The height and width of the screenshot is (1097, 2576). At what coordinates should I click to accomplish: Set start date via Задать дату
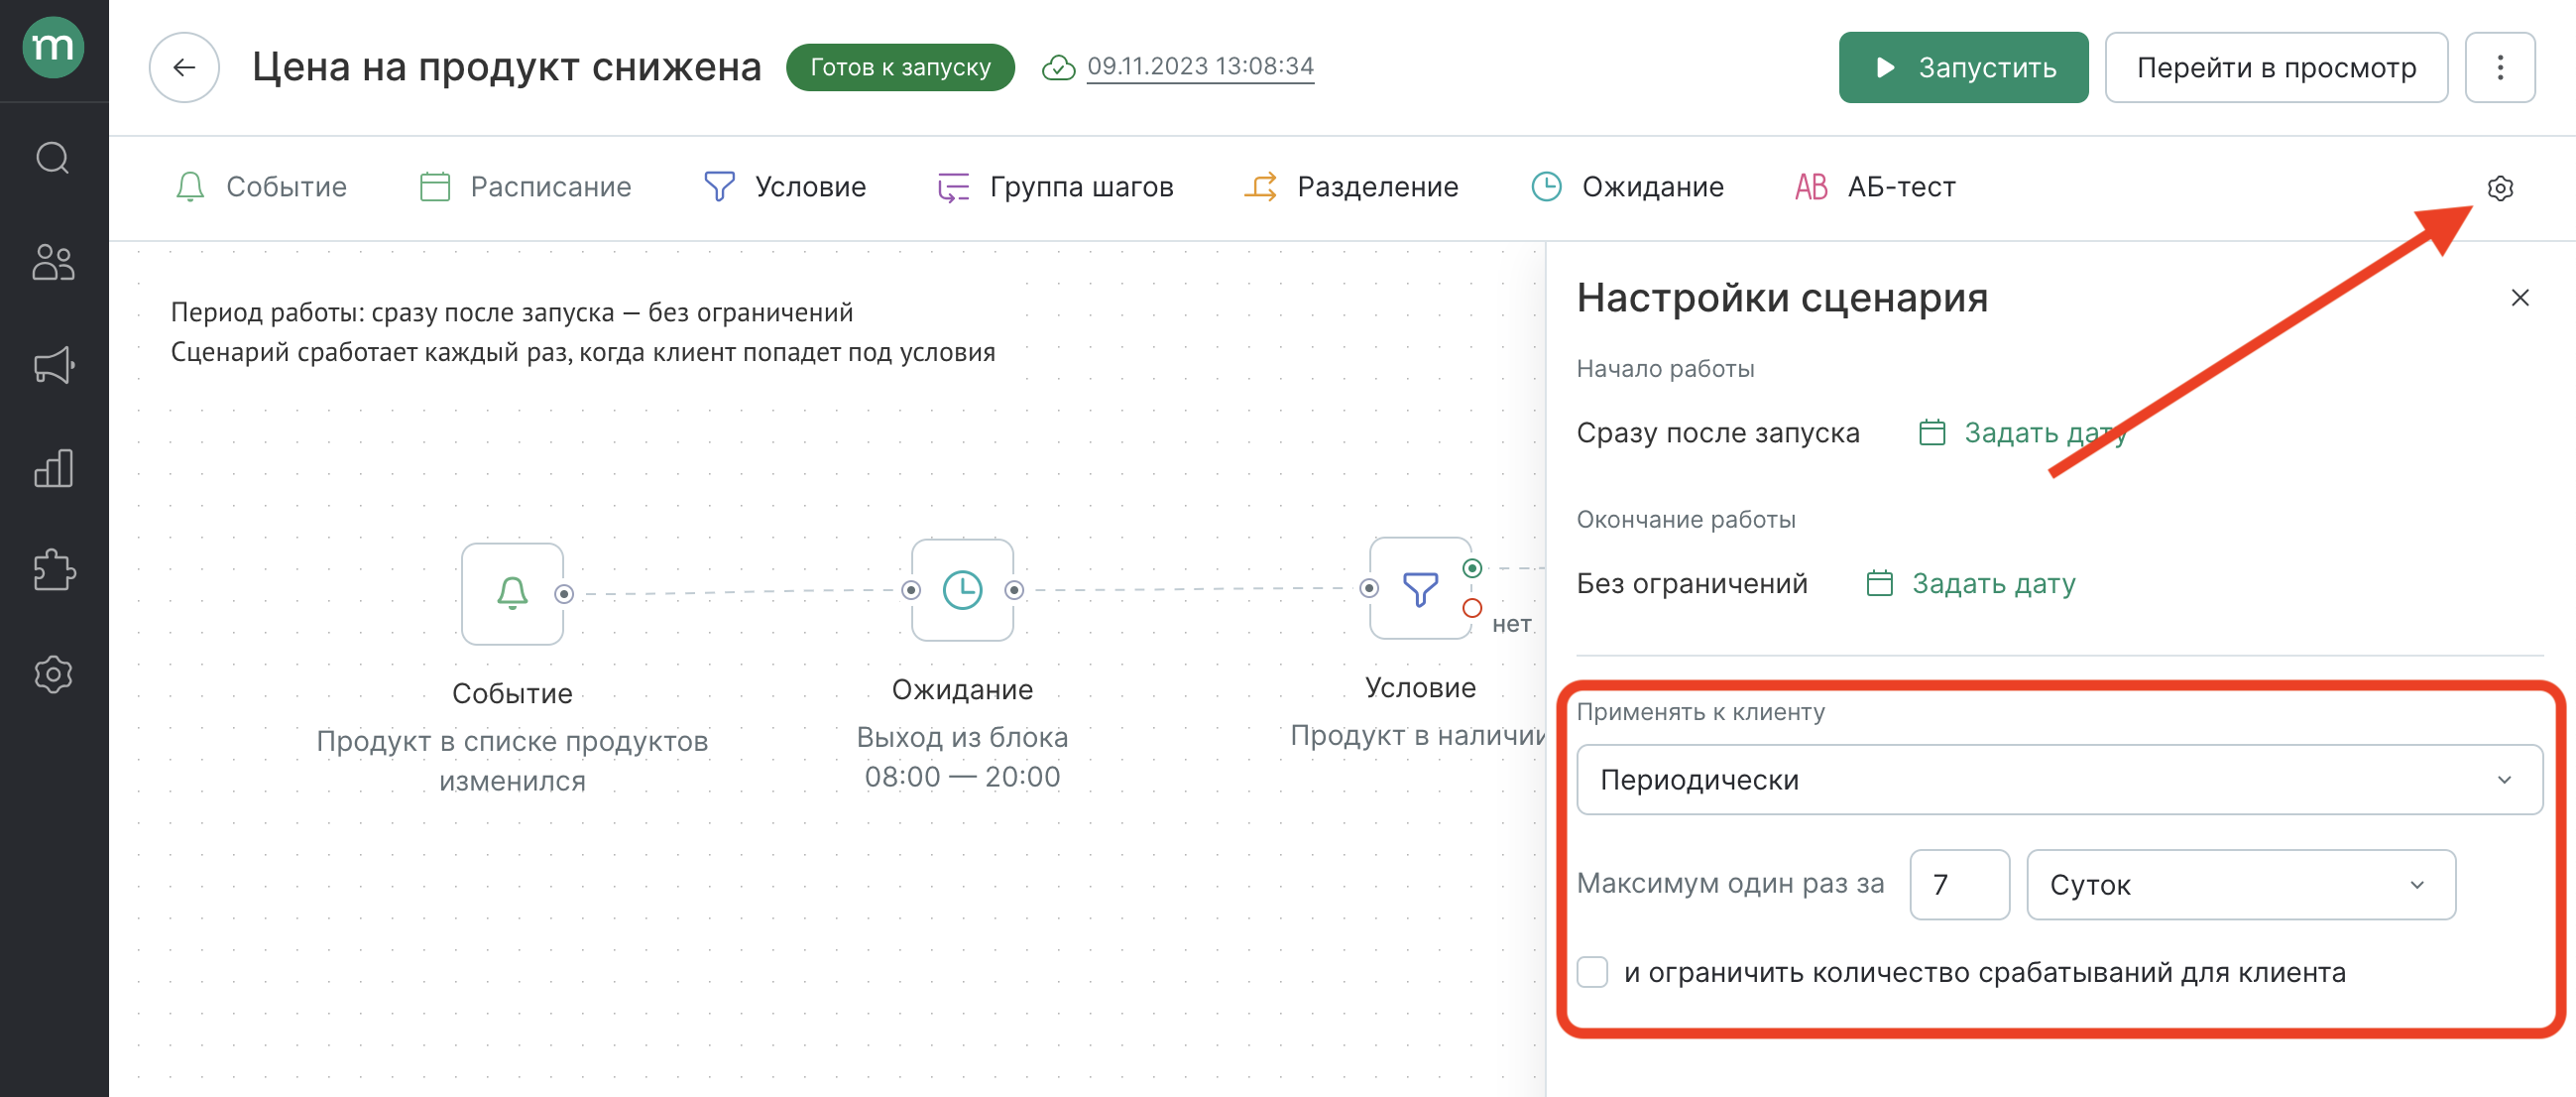[2022, 433]
